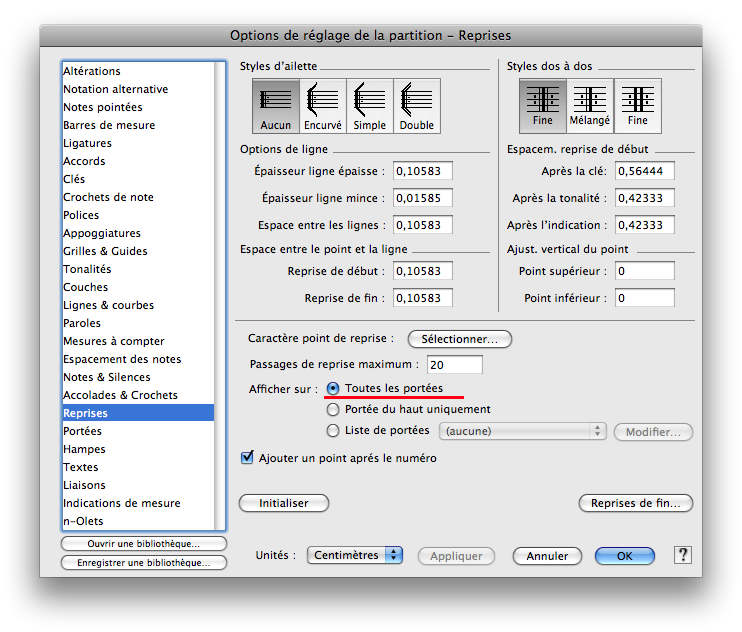Click the Initialiser button
The image size is (742, 632).
[284, 503]
